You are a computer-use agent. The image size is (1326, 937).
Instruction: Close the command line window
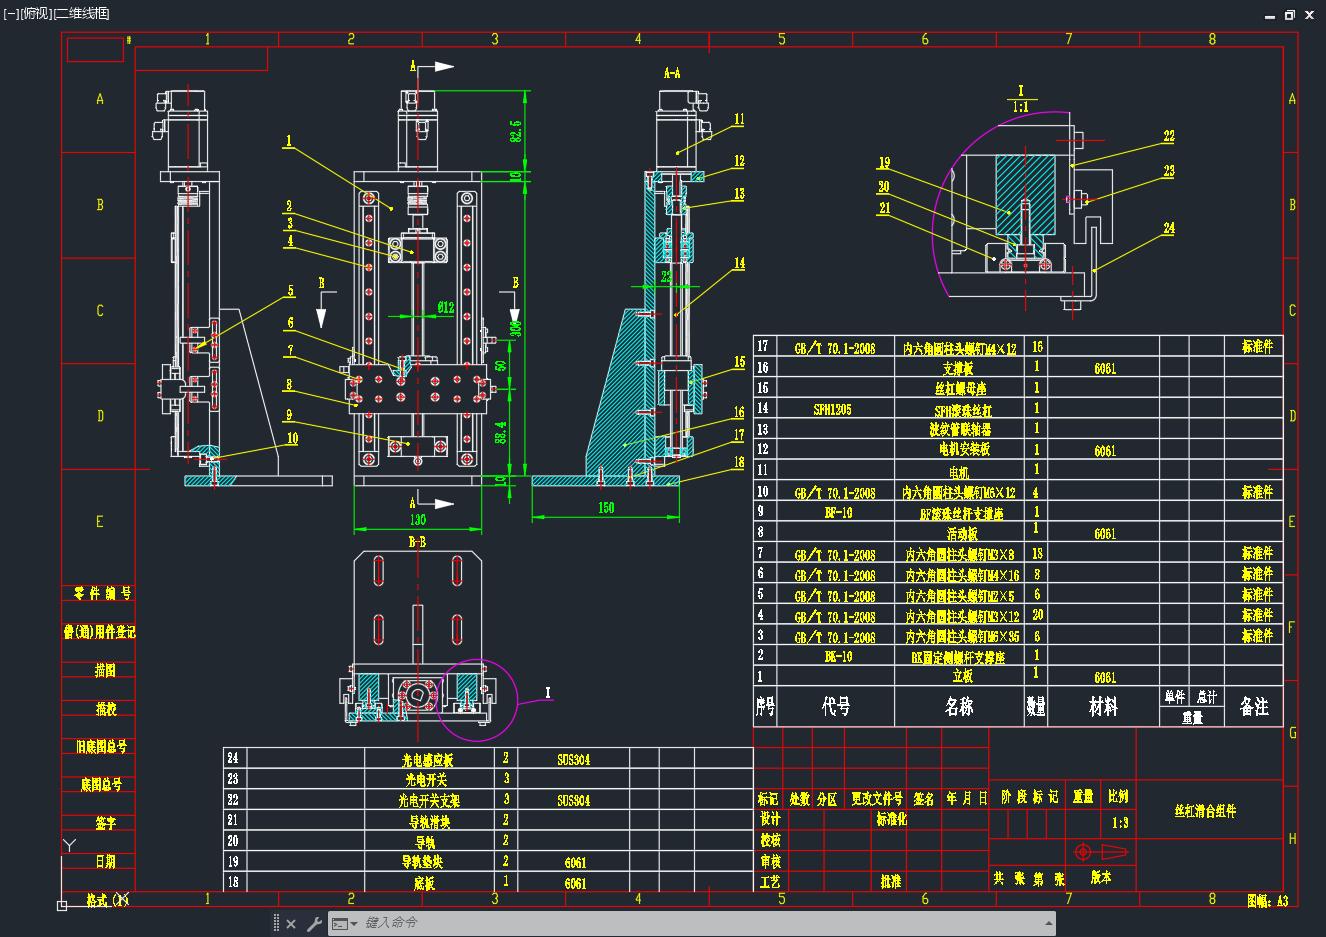click(291, 924)
